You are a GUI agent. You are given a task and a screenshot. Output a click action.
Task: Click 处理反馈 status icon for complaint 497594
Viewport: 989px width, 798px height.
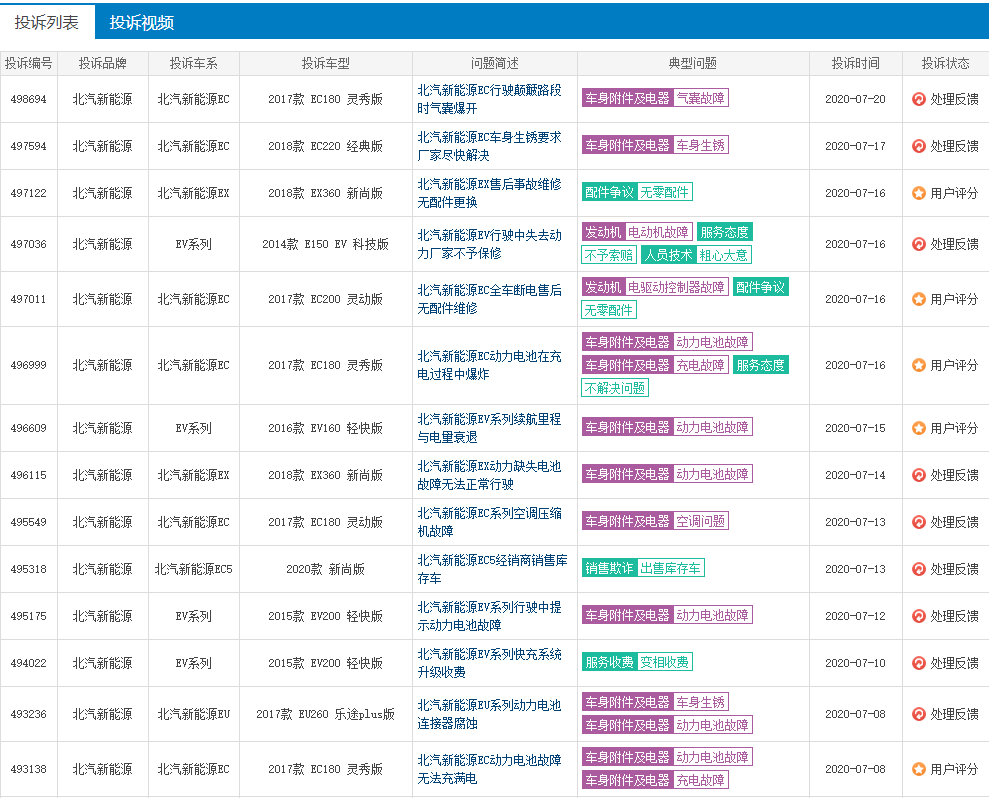(918, 146)
